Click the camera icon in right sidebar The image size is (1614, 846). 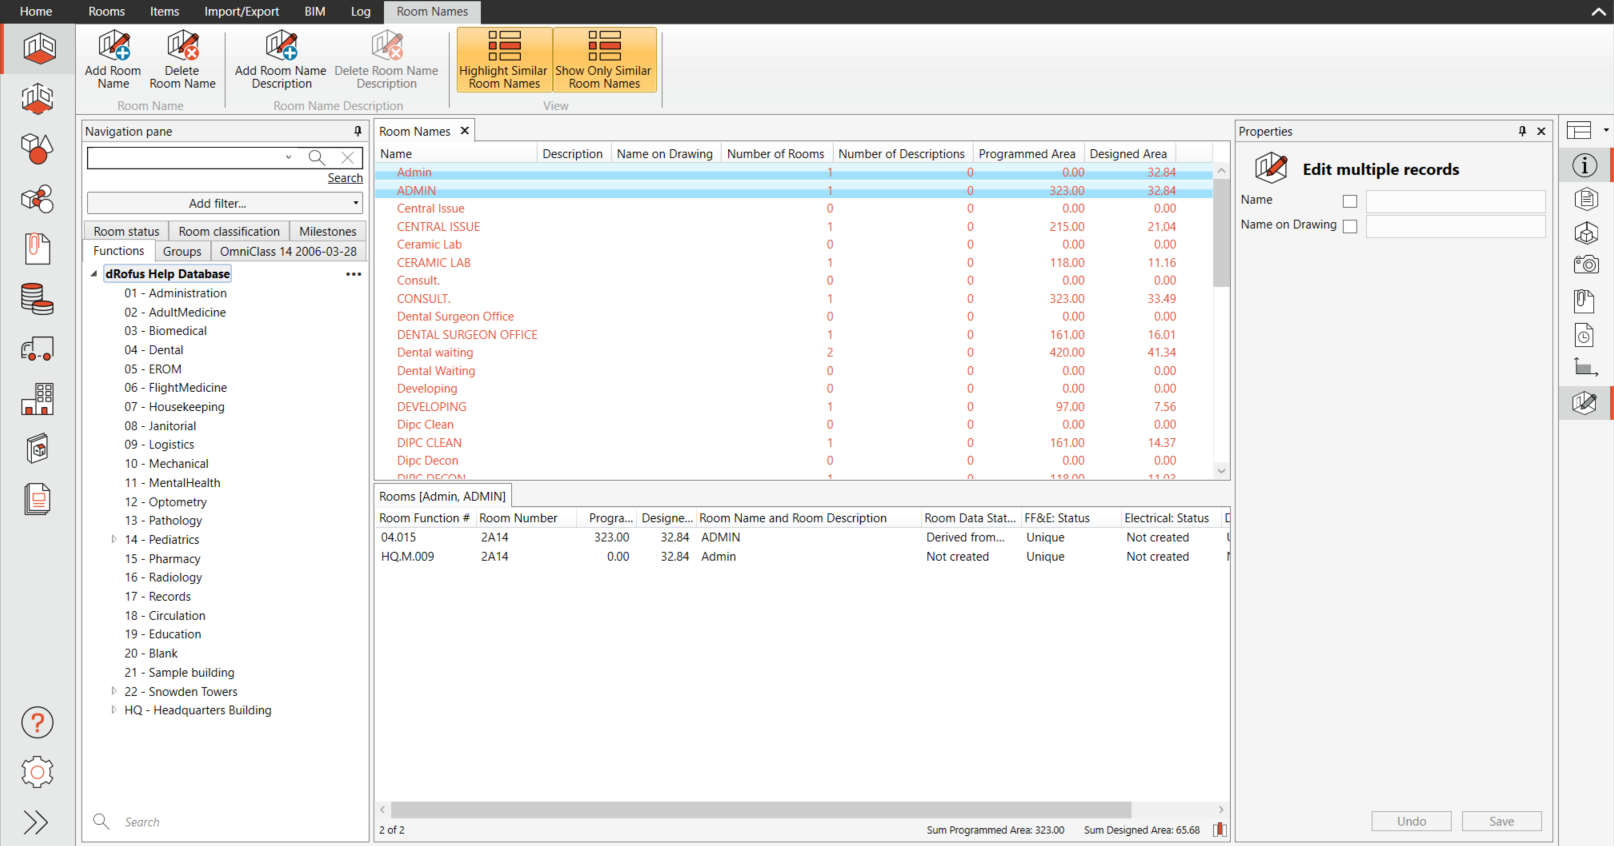tap(1585, 265)
